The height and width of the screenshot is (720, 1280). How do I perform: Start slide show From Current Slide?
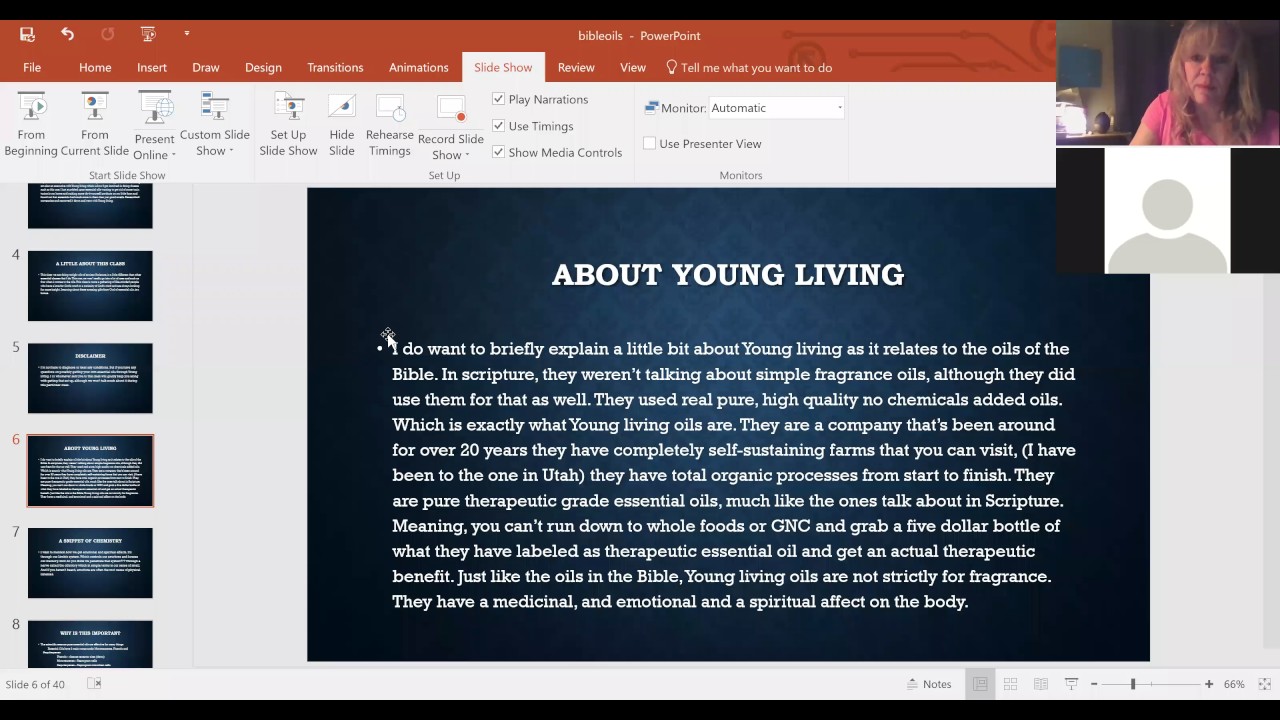pyautogui.click(x=95, y=125)
